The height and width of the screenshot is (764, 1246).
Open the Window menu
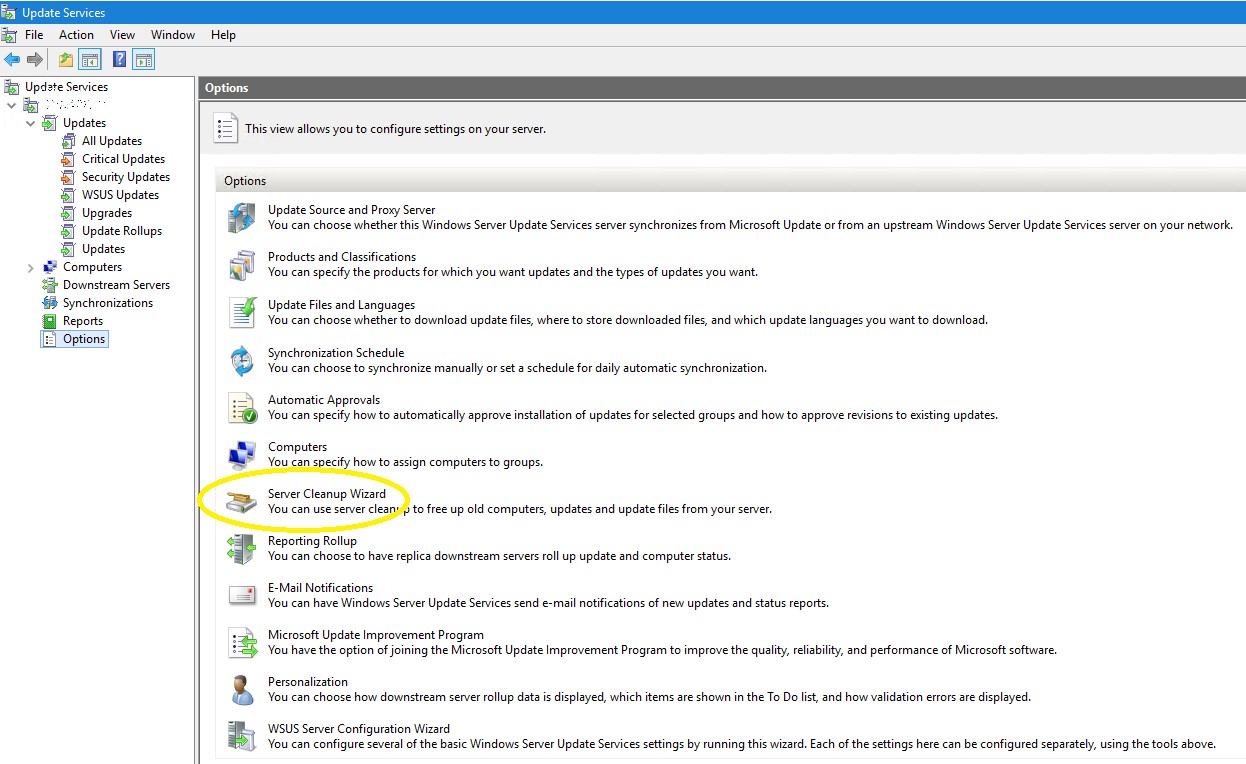coord(173,35)
